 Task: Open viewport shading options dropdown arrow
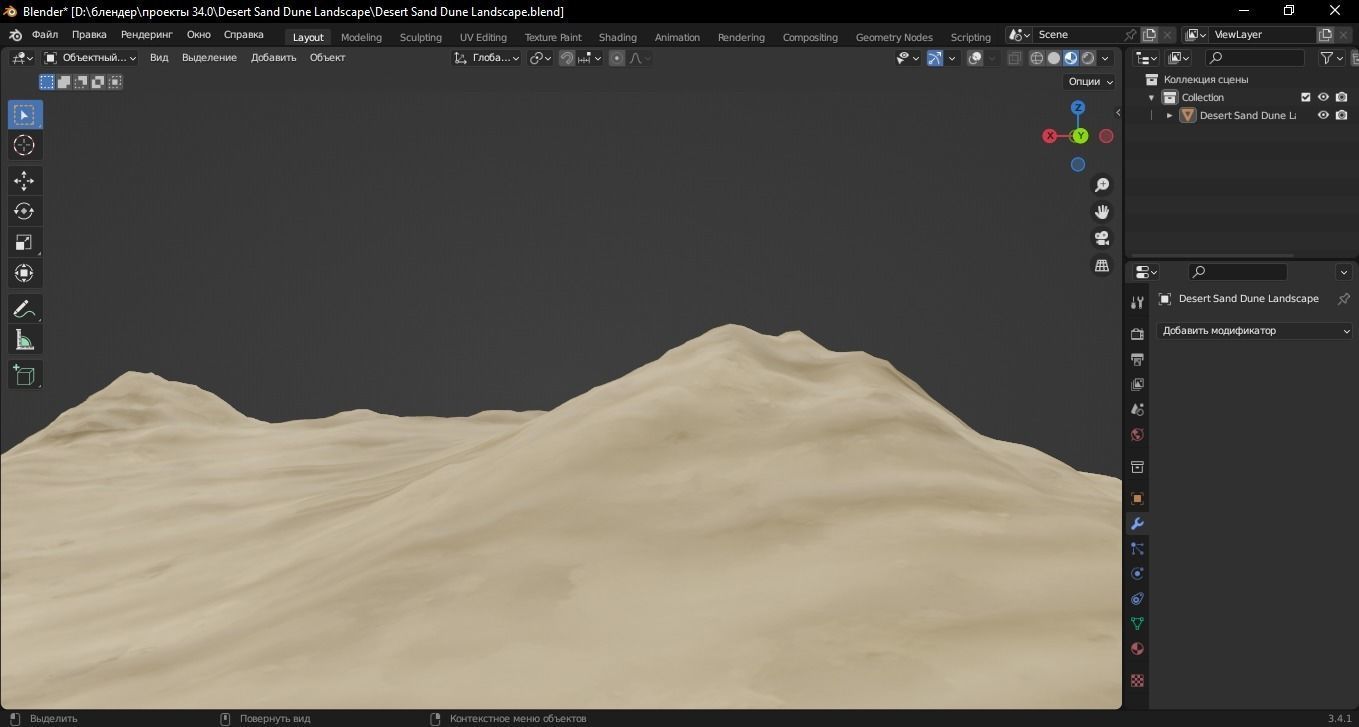1105,58
